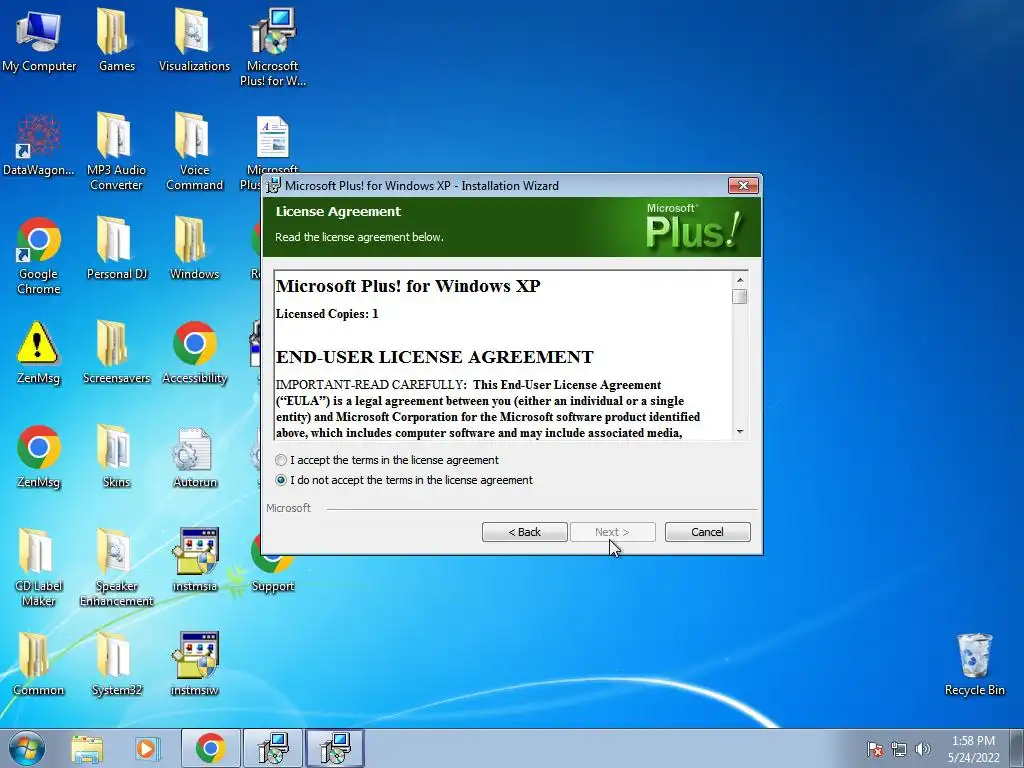
Task: Open the CD Label Maker folder
Action: pyautogui.click(x=39, y=568)
